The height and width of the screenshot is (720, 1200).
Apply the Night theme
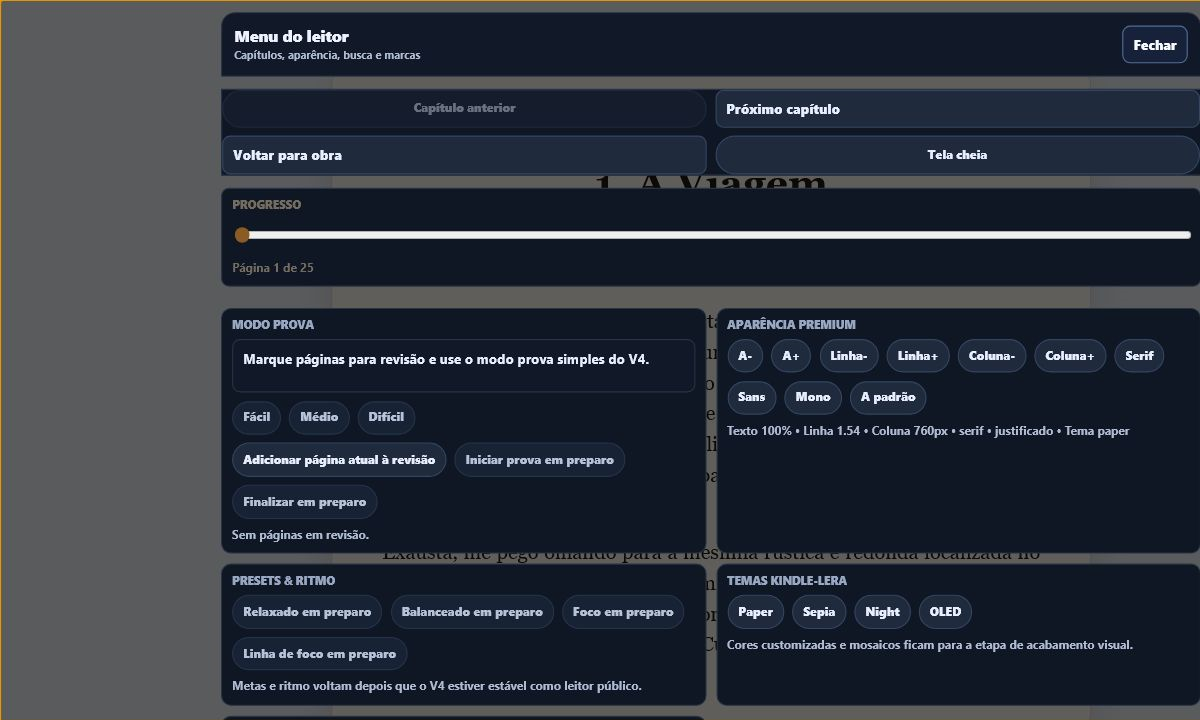click(883, 612)
